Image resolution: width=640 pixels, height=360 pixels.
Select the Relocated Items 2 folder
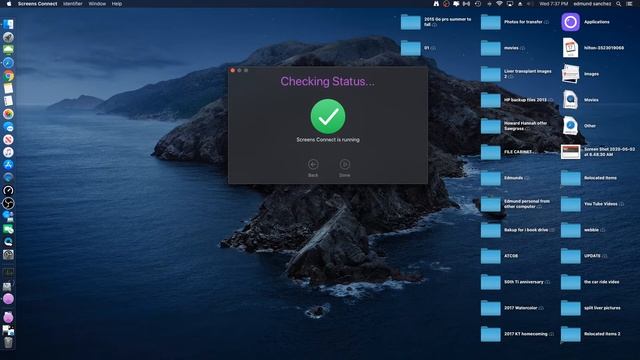(571, 334)
